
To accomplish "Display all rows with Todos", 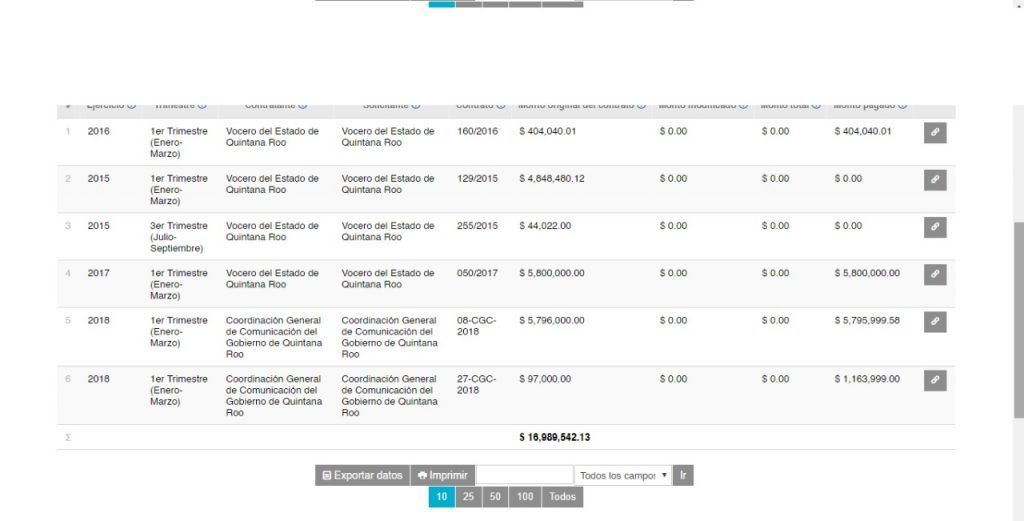I will (562, 497).
